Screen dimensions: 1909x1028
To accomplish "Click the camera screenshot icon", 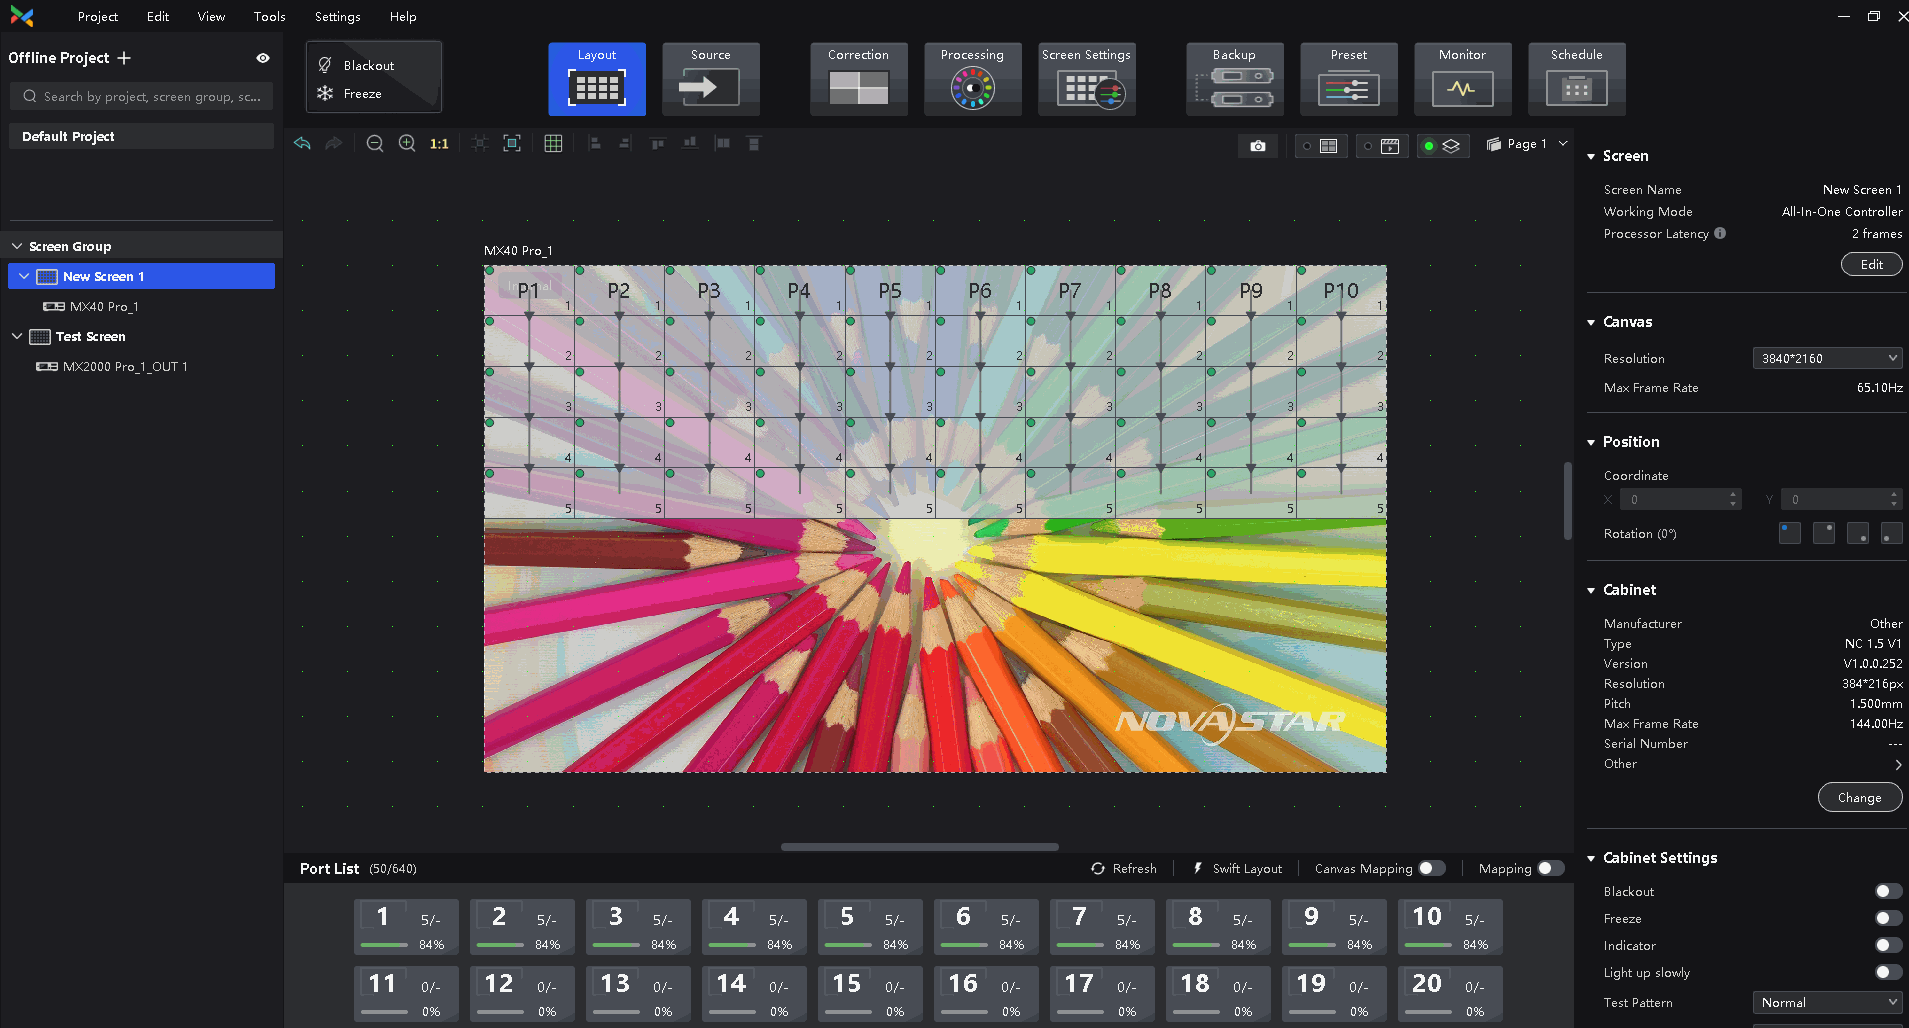I will pyautogui.click(x=1258, y=146).
